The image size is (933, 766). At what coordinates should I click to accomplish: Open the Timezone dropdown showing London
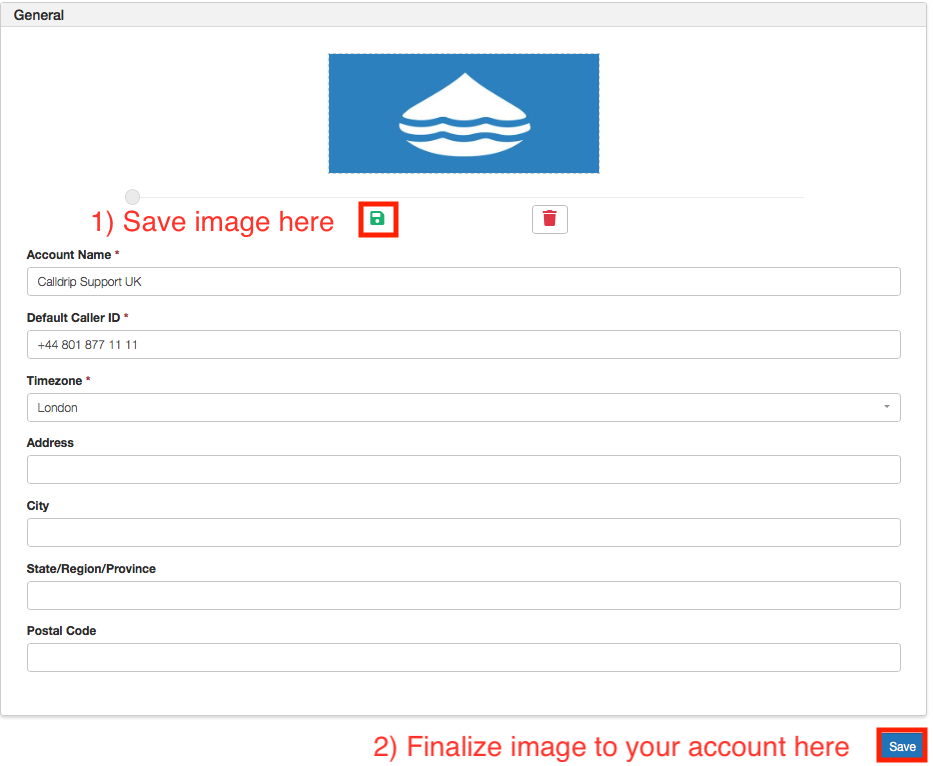[464, 408]
